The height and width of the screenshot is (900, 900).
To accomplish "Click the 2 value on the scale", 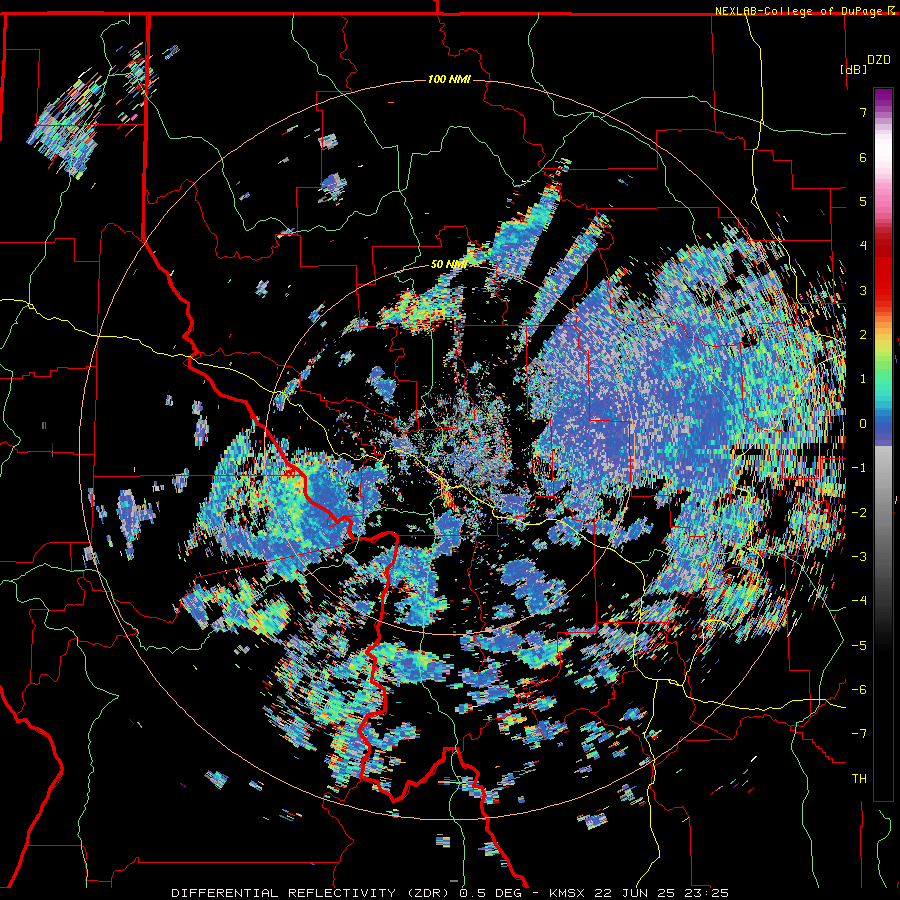I will [863, 335].
